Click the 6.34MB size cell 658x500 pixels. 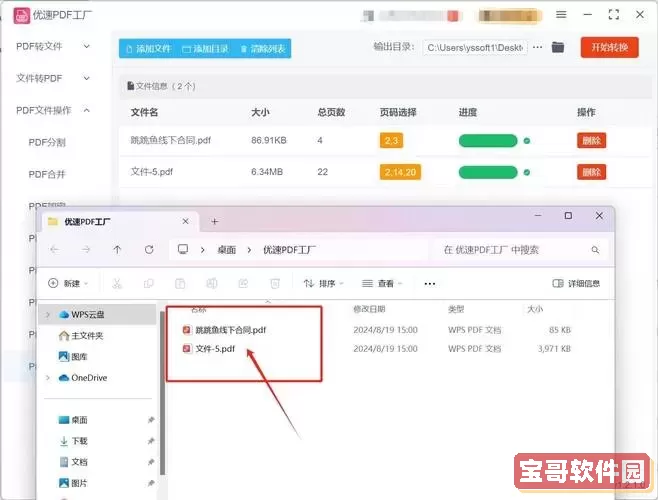(267, 172)
